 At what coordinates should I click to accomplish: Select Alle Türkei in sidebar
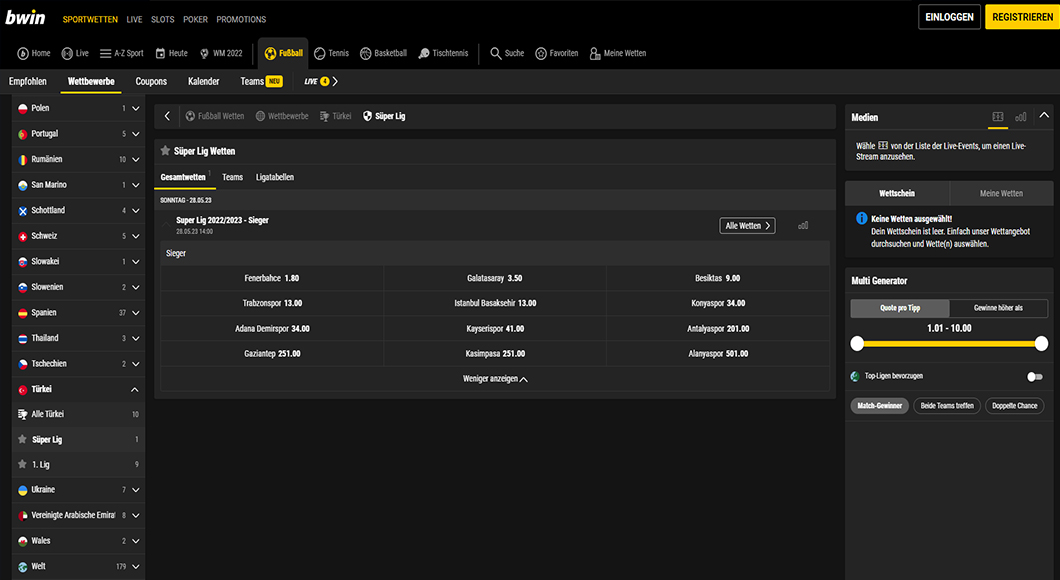(x=78, y=414)
